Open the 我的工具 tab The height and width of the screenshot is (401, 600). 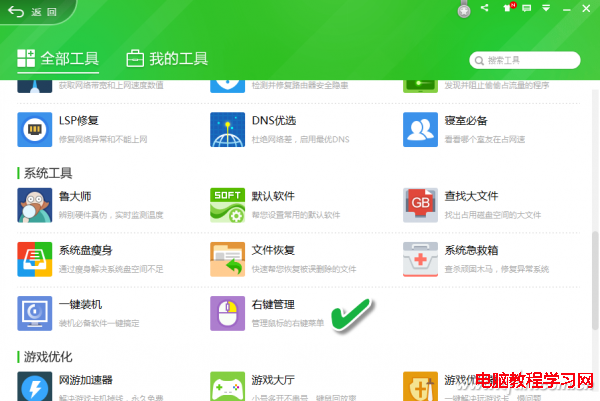tap(167, 59)
